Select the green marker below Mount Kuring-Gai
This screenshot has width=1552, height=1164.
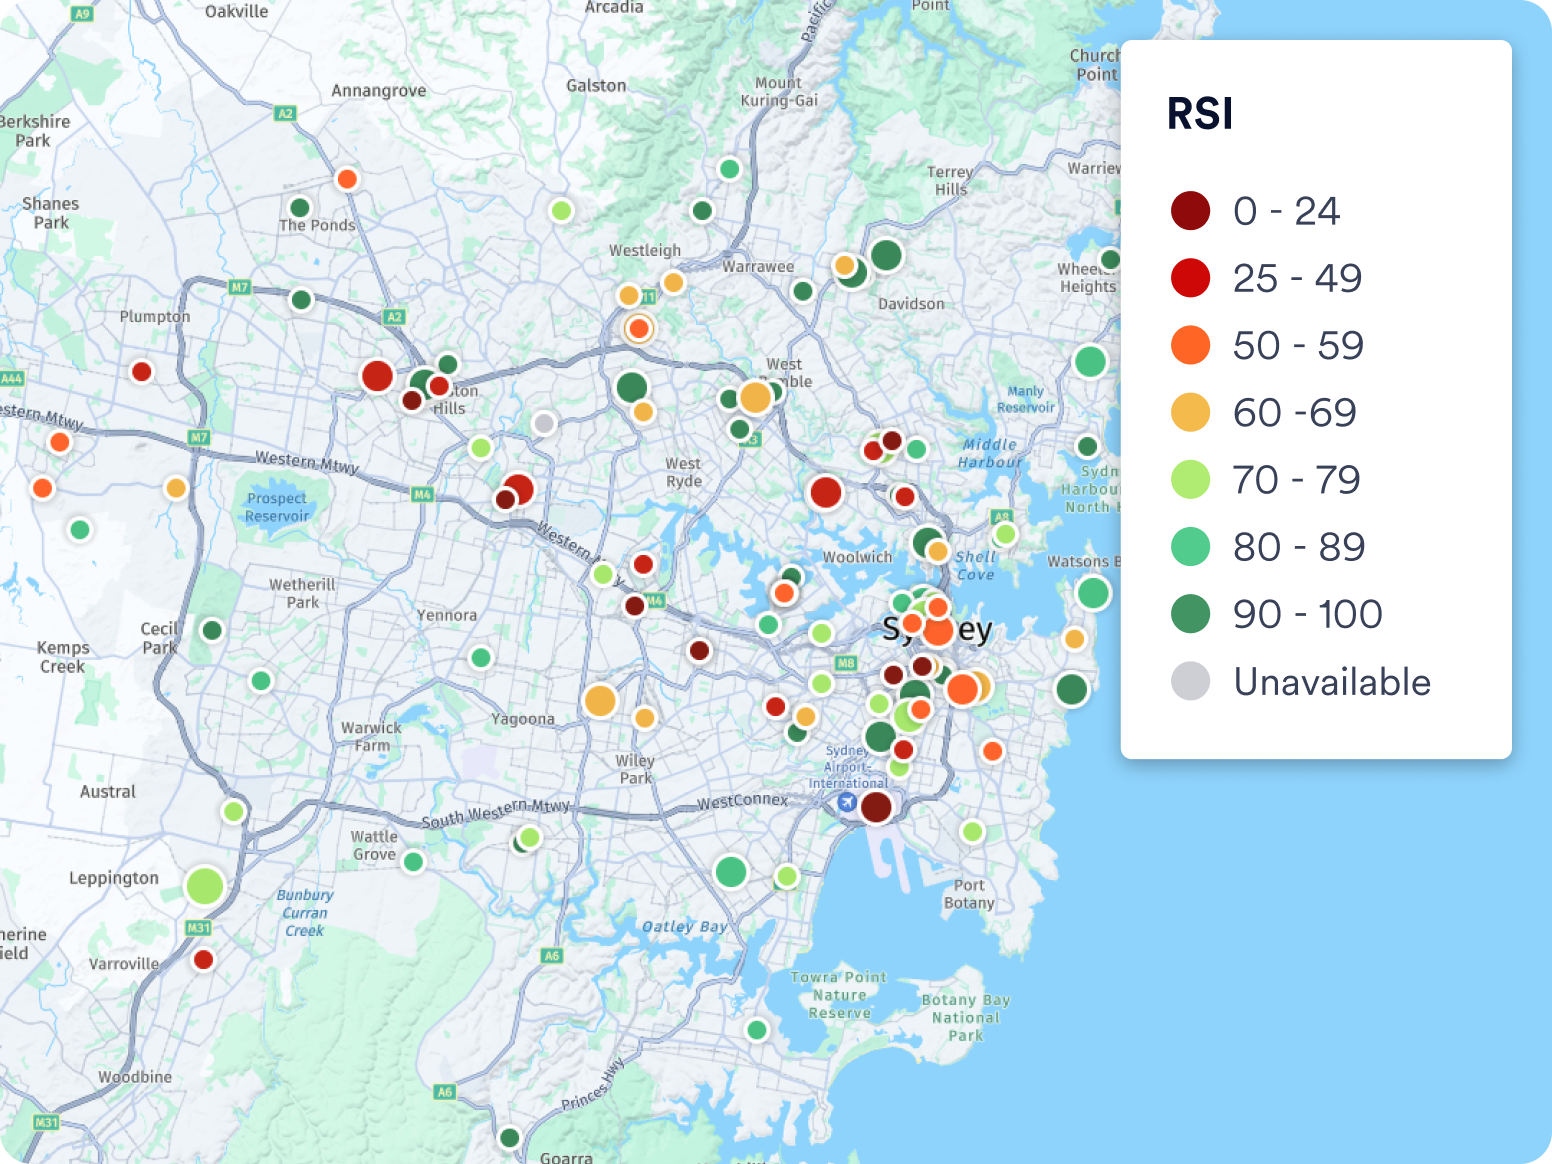tap(730, 169)
